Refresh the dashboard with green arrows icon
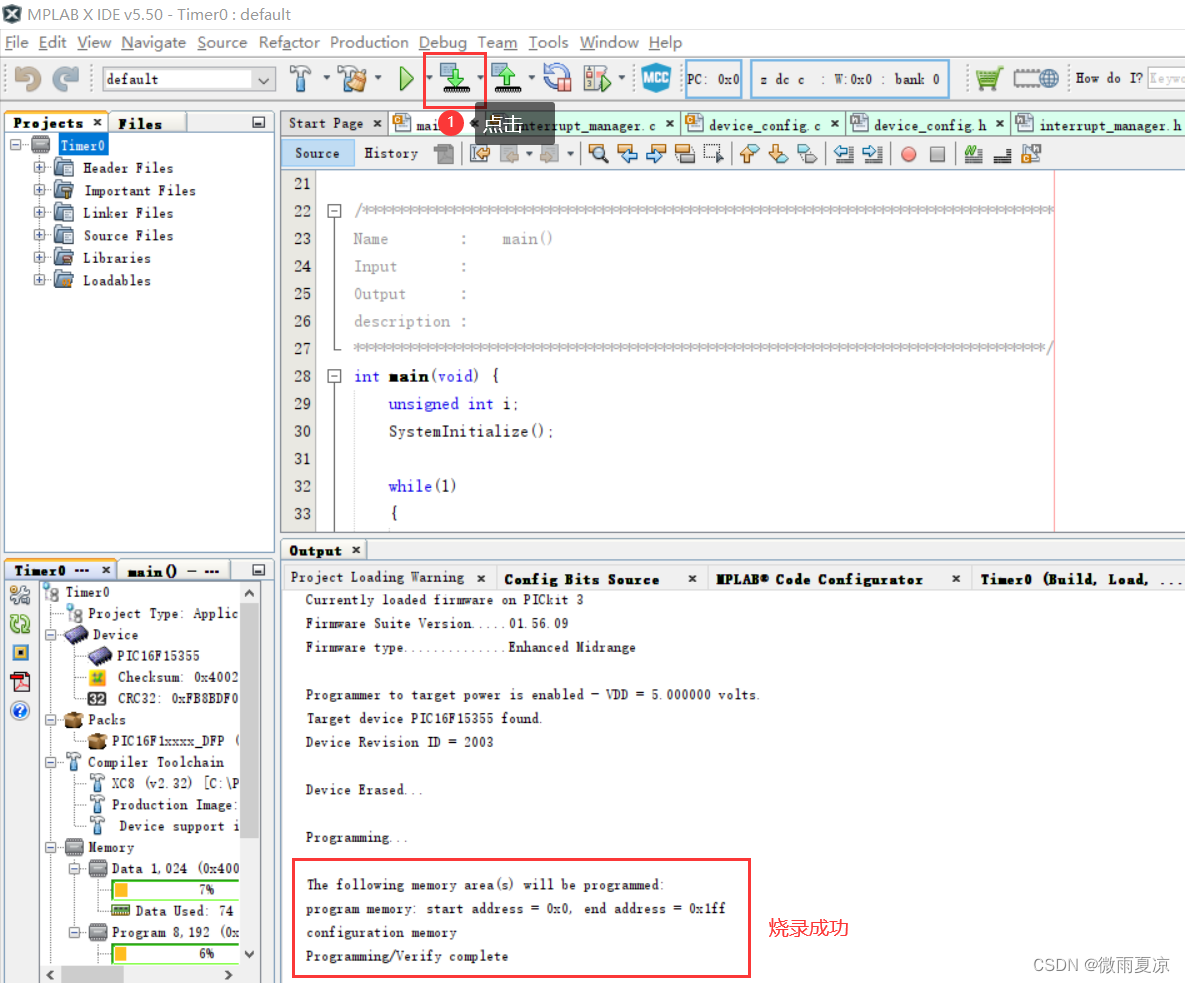The height and width of the screenshot is (983, 1185). pyautogui.click(x=20, y=623)
